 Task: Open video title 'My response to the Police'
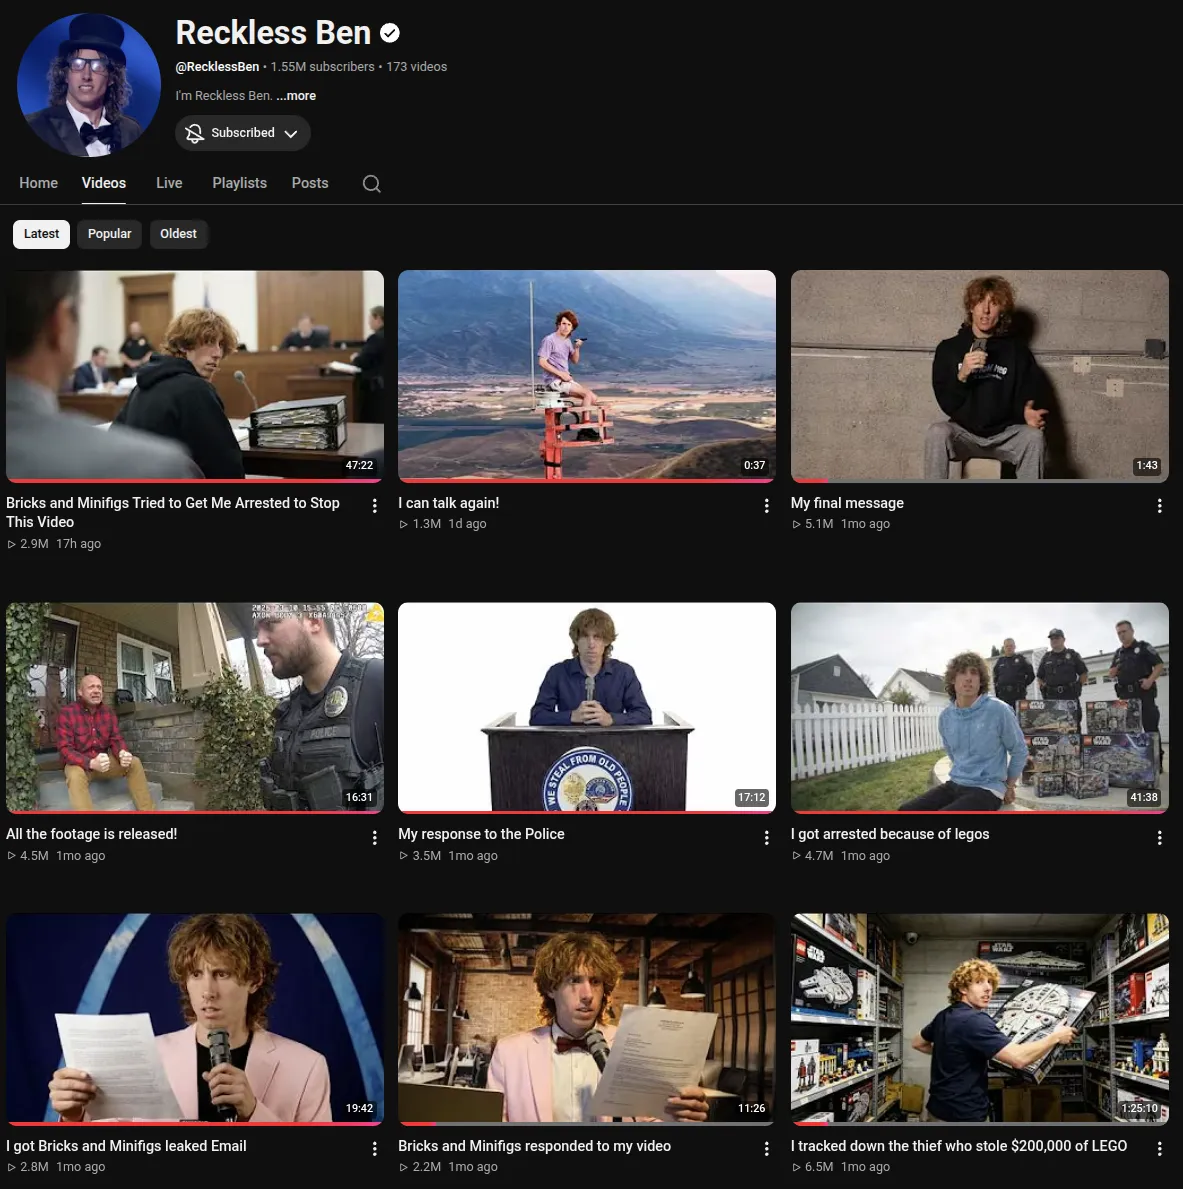[482, 834]
